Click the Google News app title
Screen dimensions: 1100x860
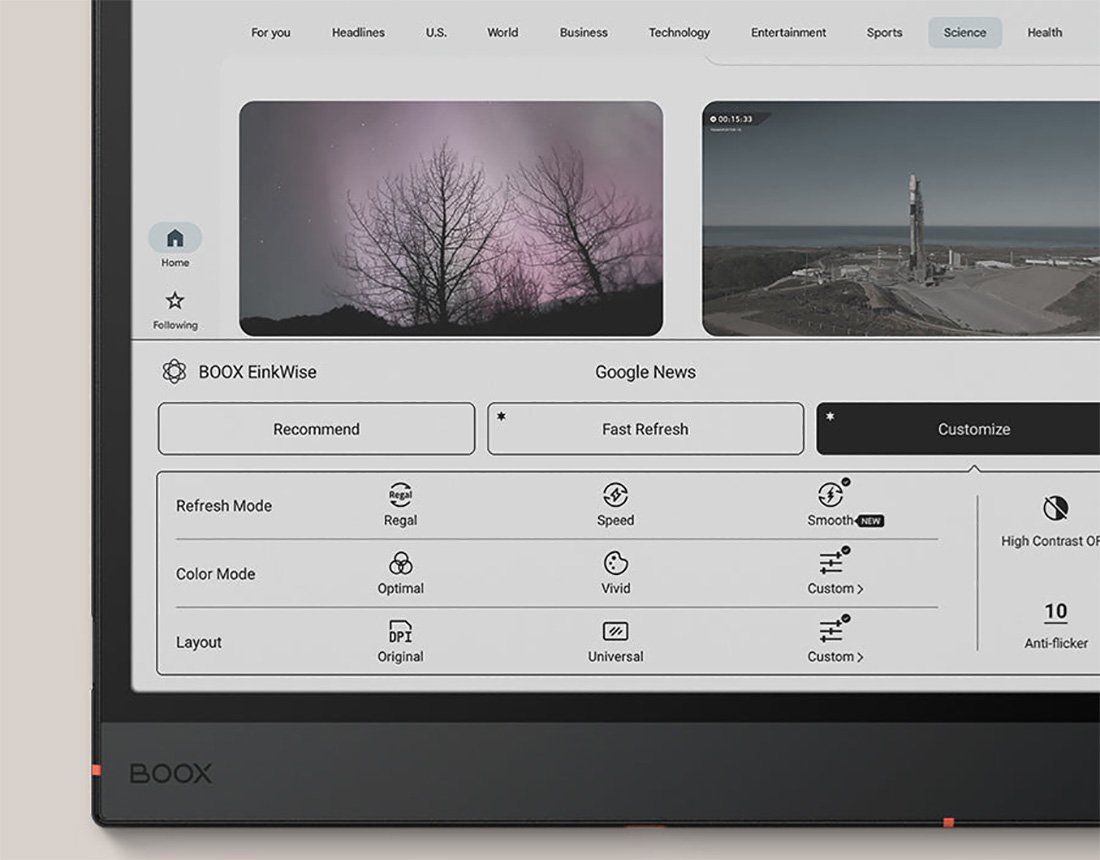[645, 372]
